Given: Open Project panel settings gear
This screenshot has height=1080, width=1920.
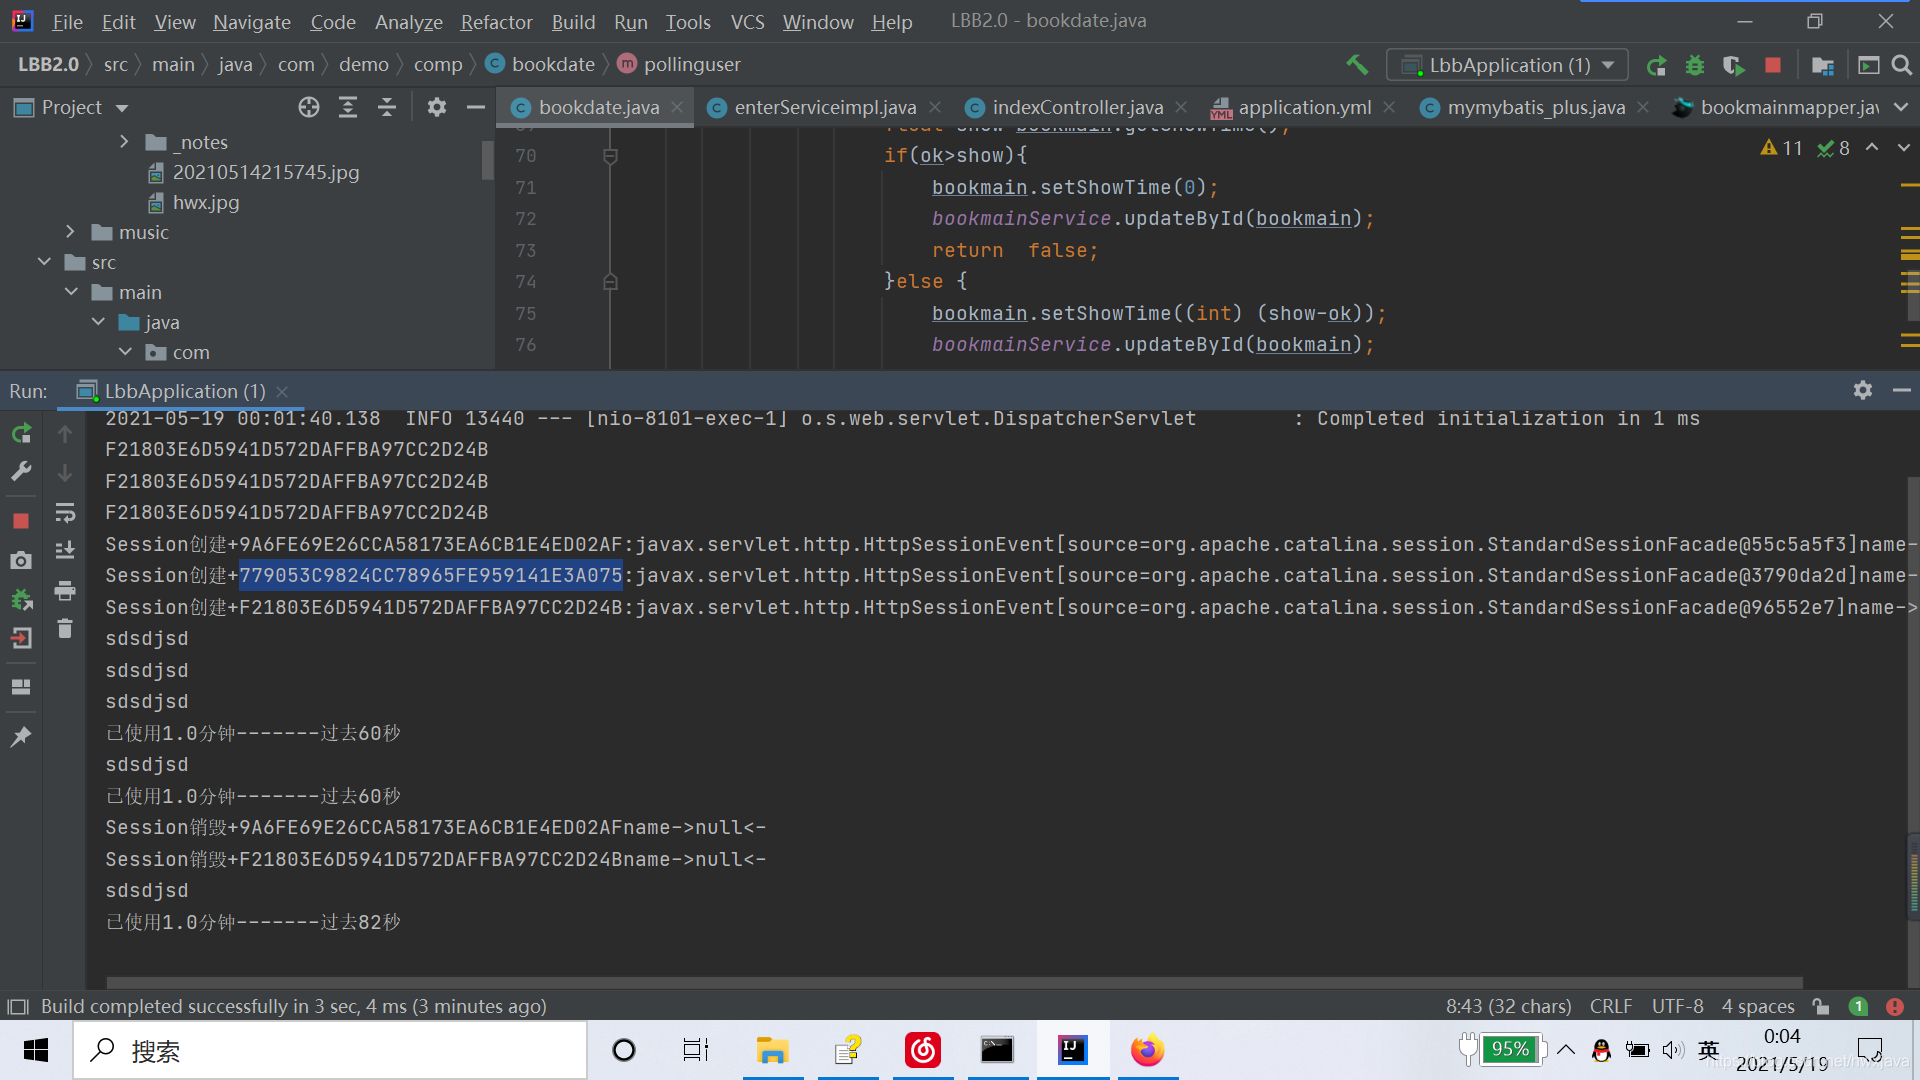Looking at the screenshot, I should 437,107.
